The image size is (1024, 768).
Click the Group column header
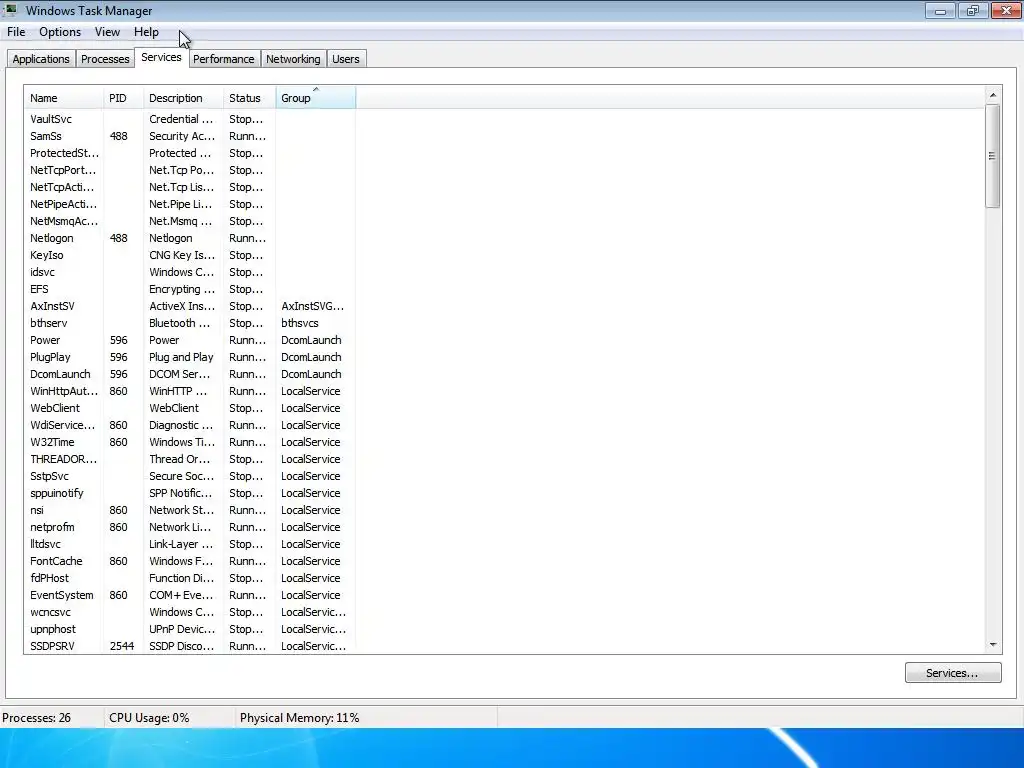click(316, 98)
